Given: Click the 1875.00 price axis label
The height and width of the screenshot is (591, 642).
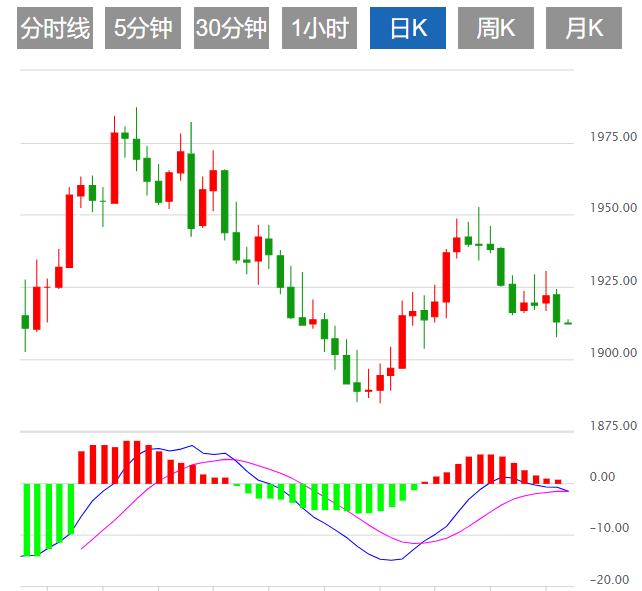Looking at the screenshot, I should pyautogui.click(x=613, y=426).
